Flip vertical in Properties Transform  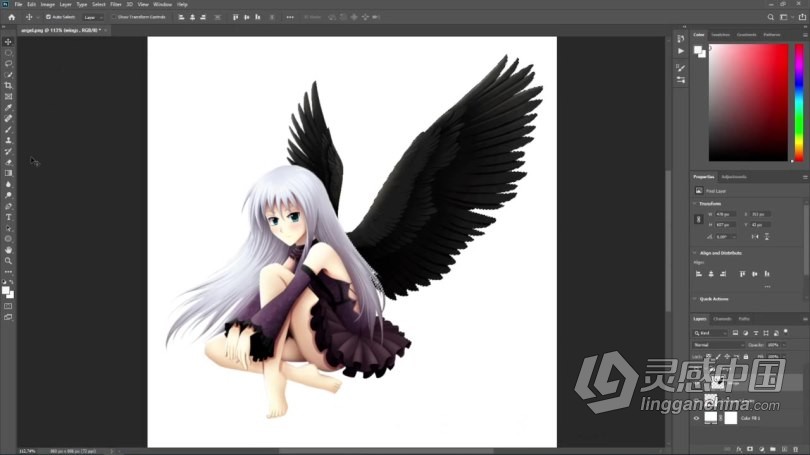(767, 237)
